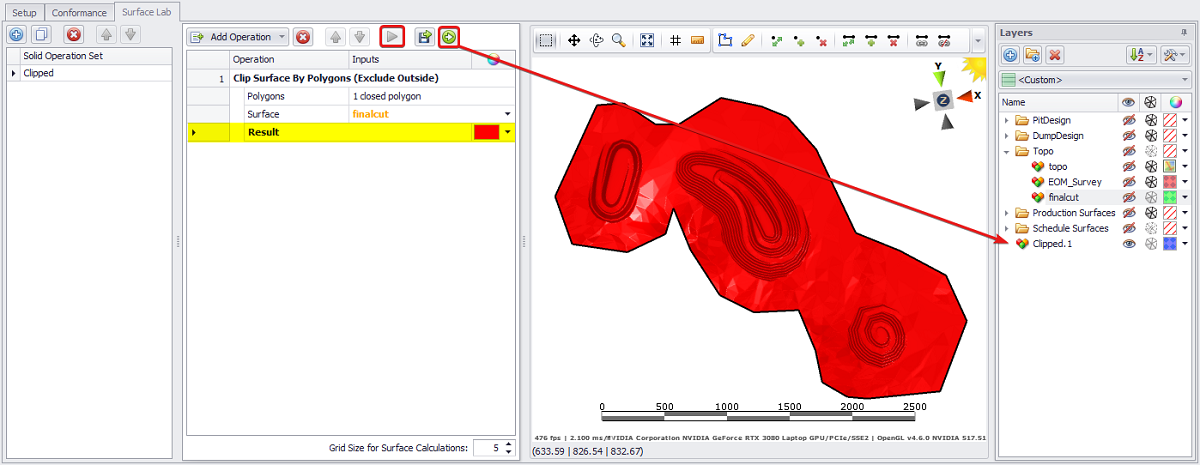Collapse the Topo folder

pyautogui.click(x=1007, y=151)
